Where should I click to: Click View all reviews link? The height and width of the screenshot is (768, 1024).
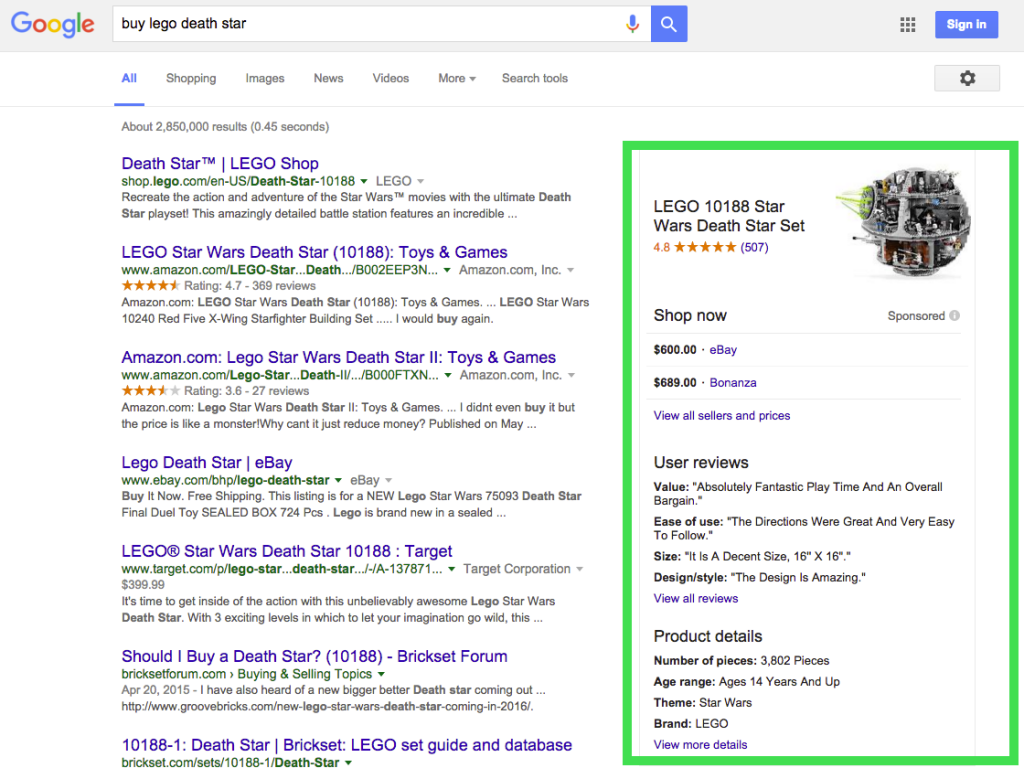point(696,599)
